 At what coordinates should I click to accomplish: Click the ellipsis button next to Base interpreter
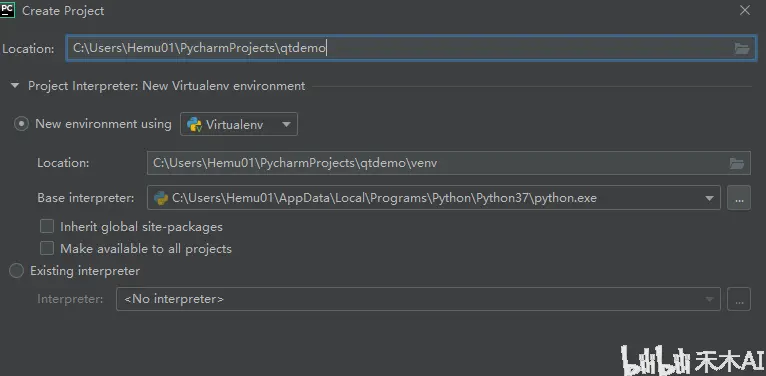[x=739, y=198]
